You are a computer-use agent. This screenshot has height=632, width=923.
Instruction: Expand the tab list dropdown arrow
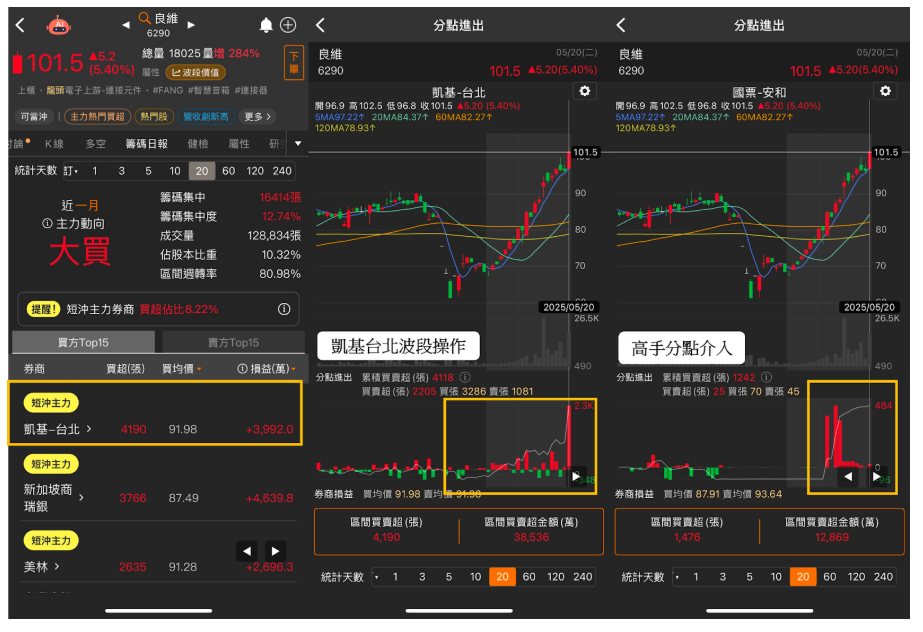click(298, 144)
